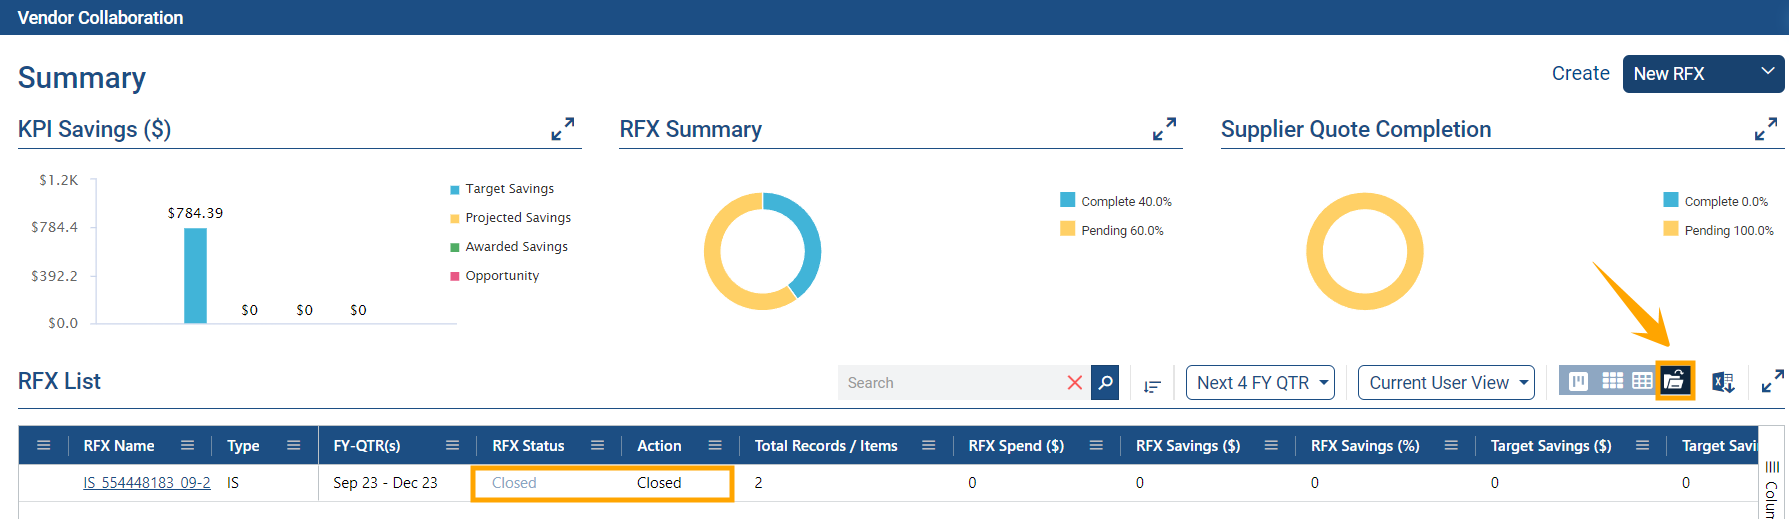Screen dimensions: 1789x519
Task: Expand the RFX Summary chart panel
Action: click(x=1164, y=129)
